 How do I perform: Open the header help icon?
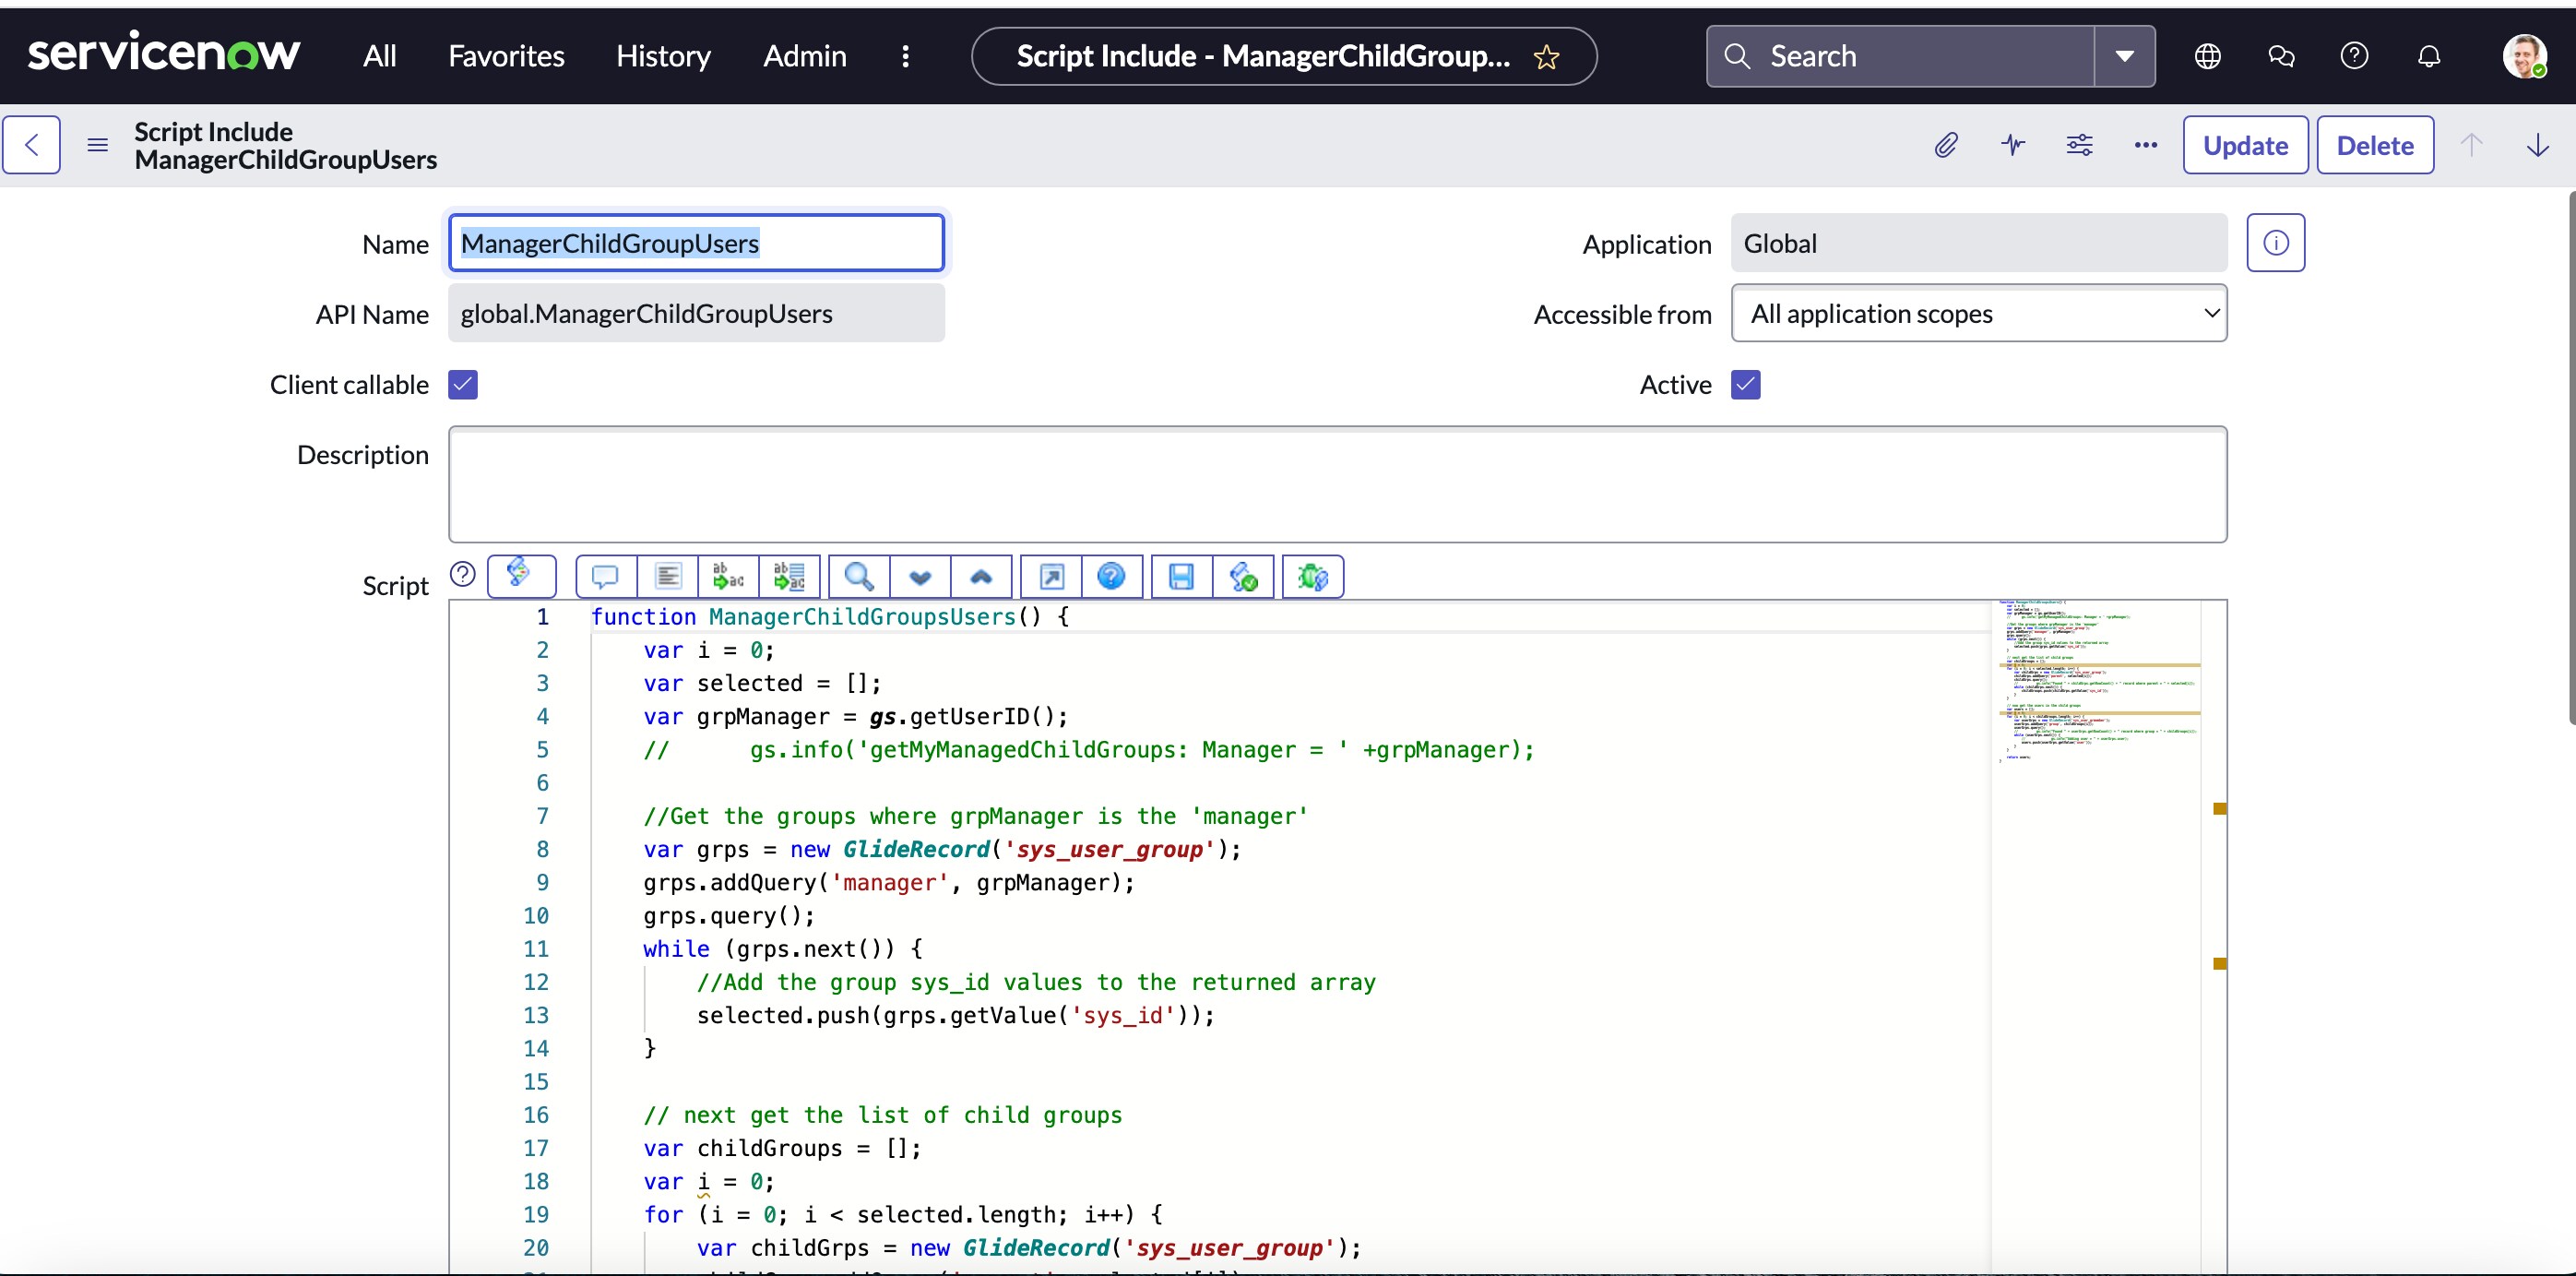tap(2354, 56)
